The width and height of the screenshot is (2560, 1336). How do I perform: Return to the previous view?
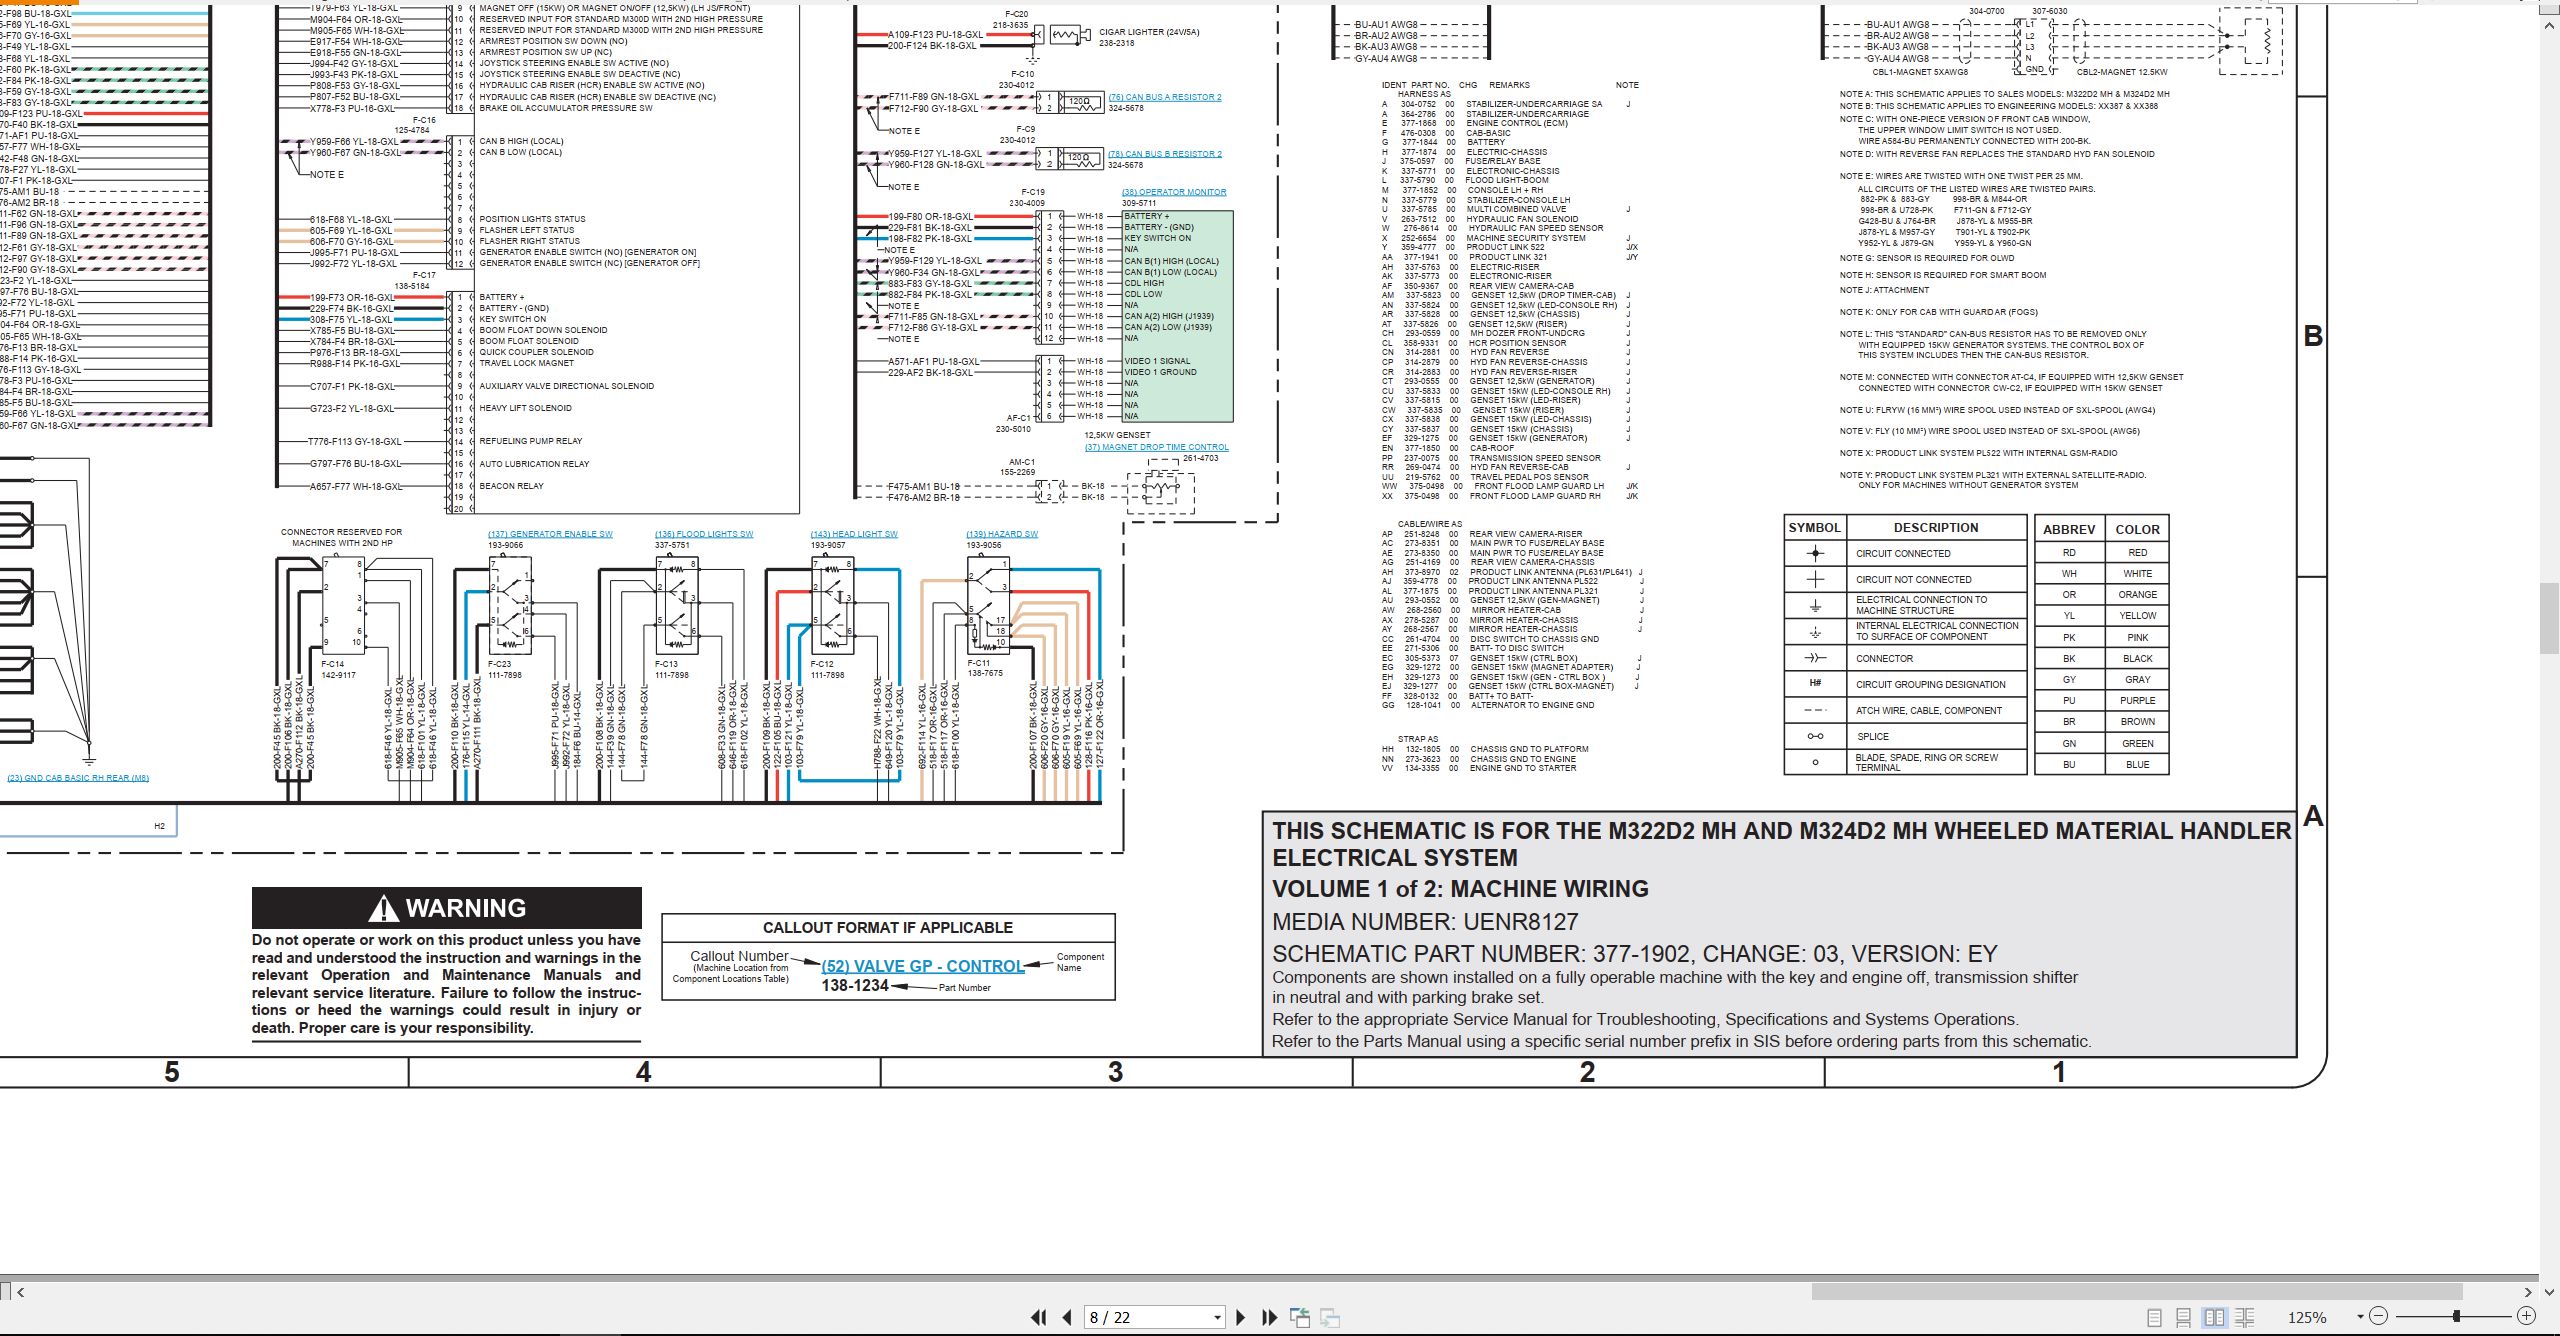[1300, 1318]
